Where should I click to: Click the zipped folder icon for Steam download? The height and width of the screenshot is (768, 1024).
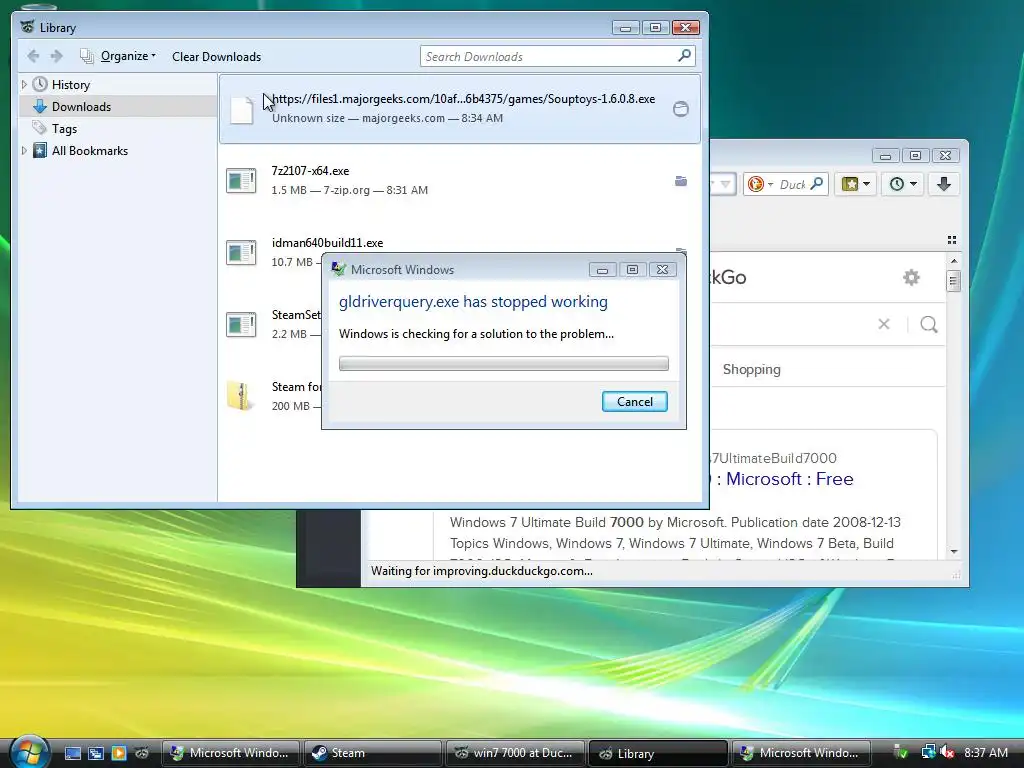pos(240,396)
